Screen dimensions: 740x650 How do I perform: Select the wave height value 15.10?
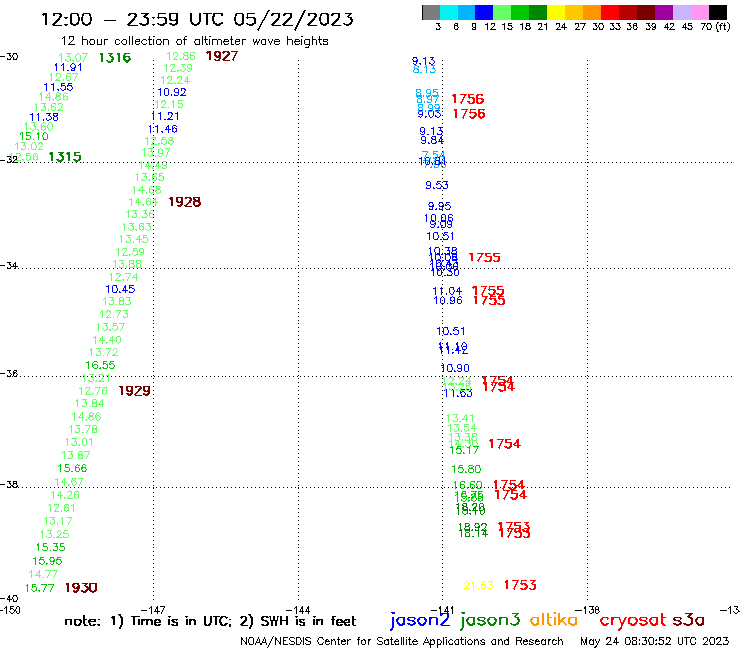pos(34,136)
